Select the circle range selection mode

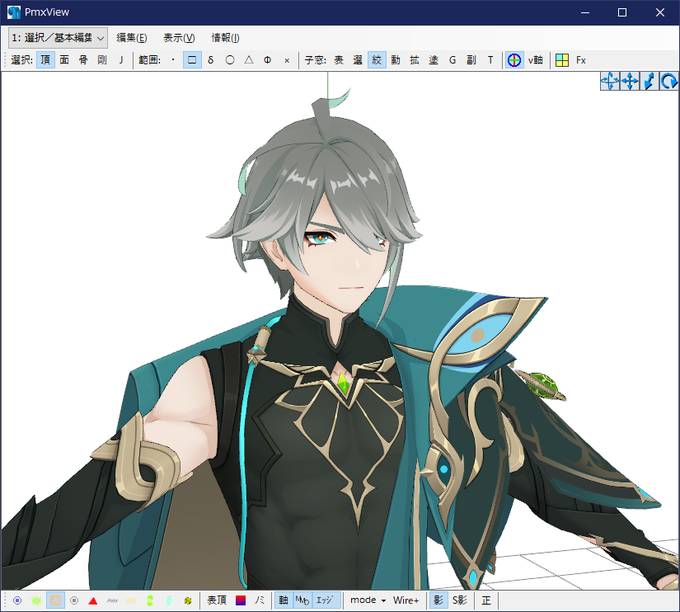[230, 60]
